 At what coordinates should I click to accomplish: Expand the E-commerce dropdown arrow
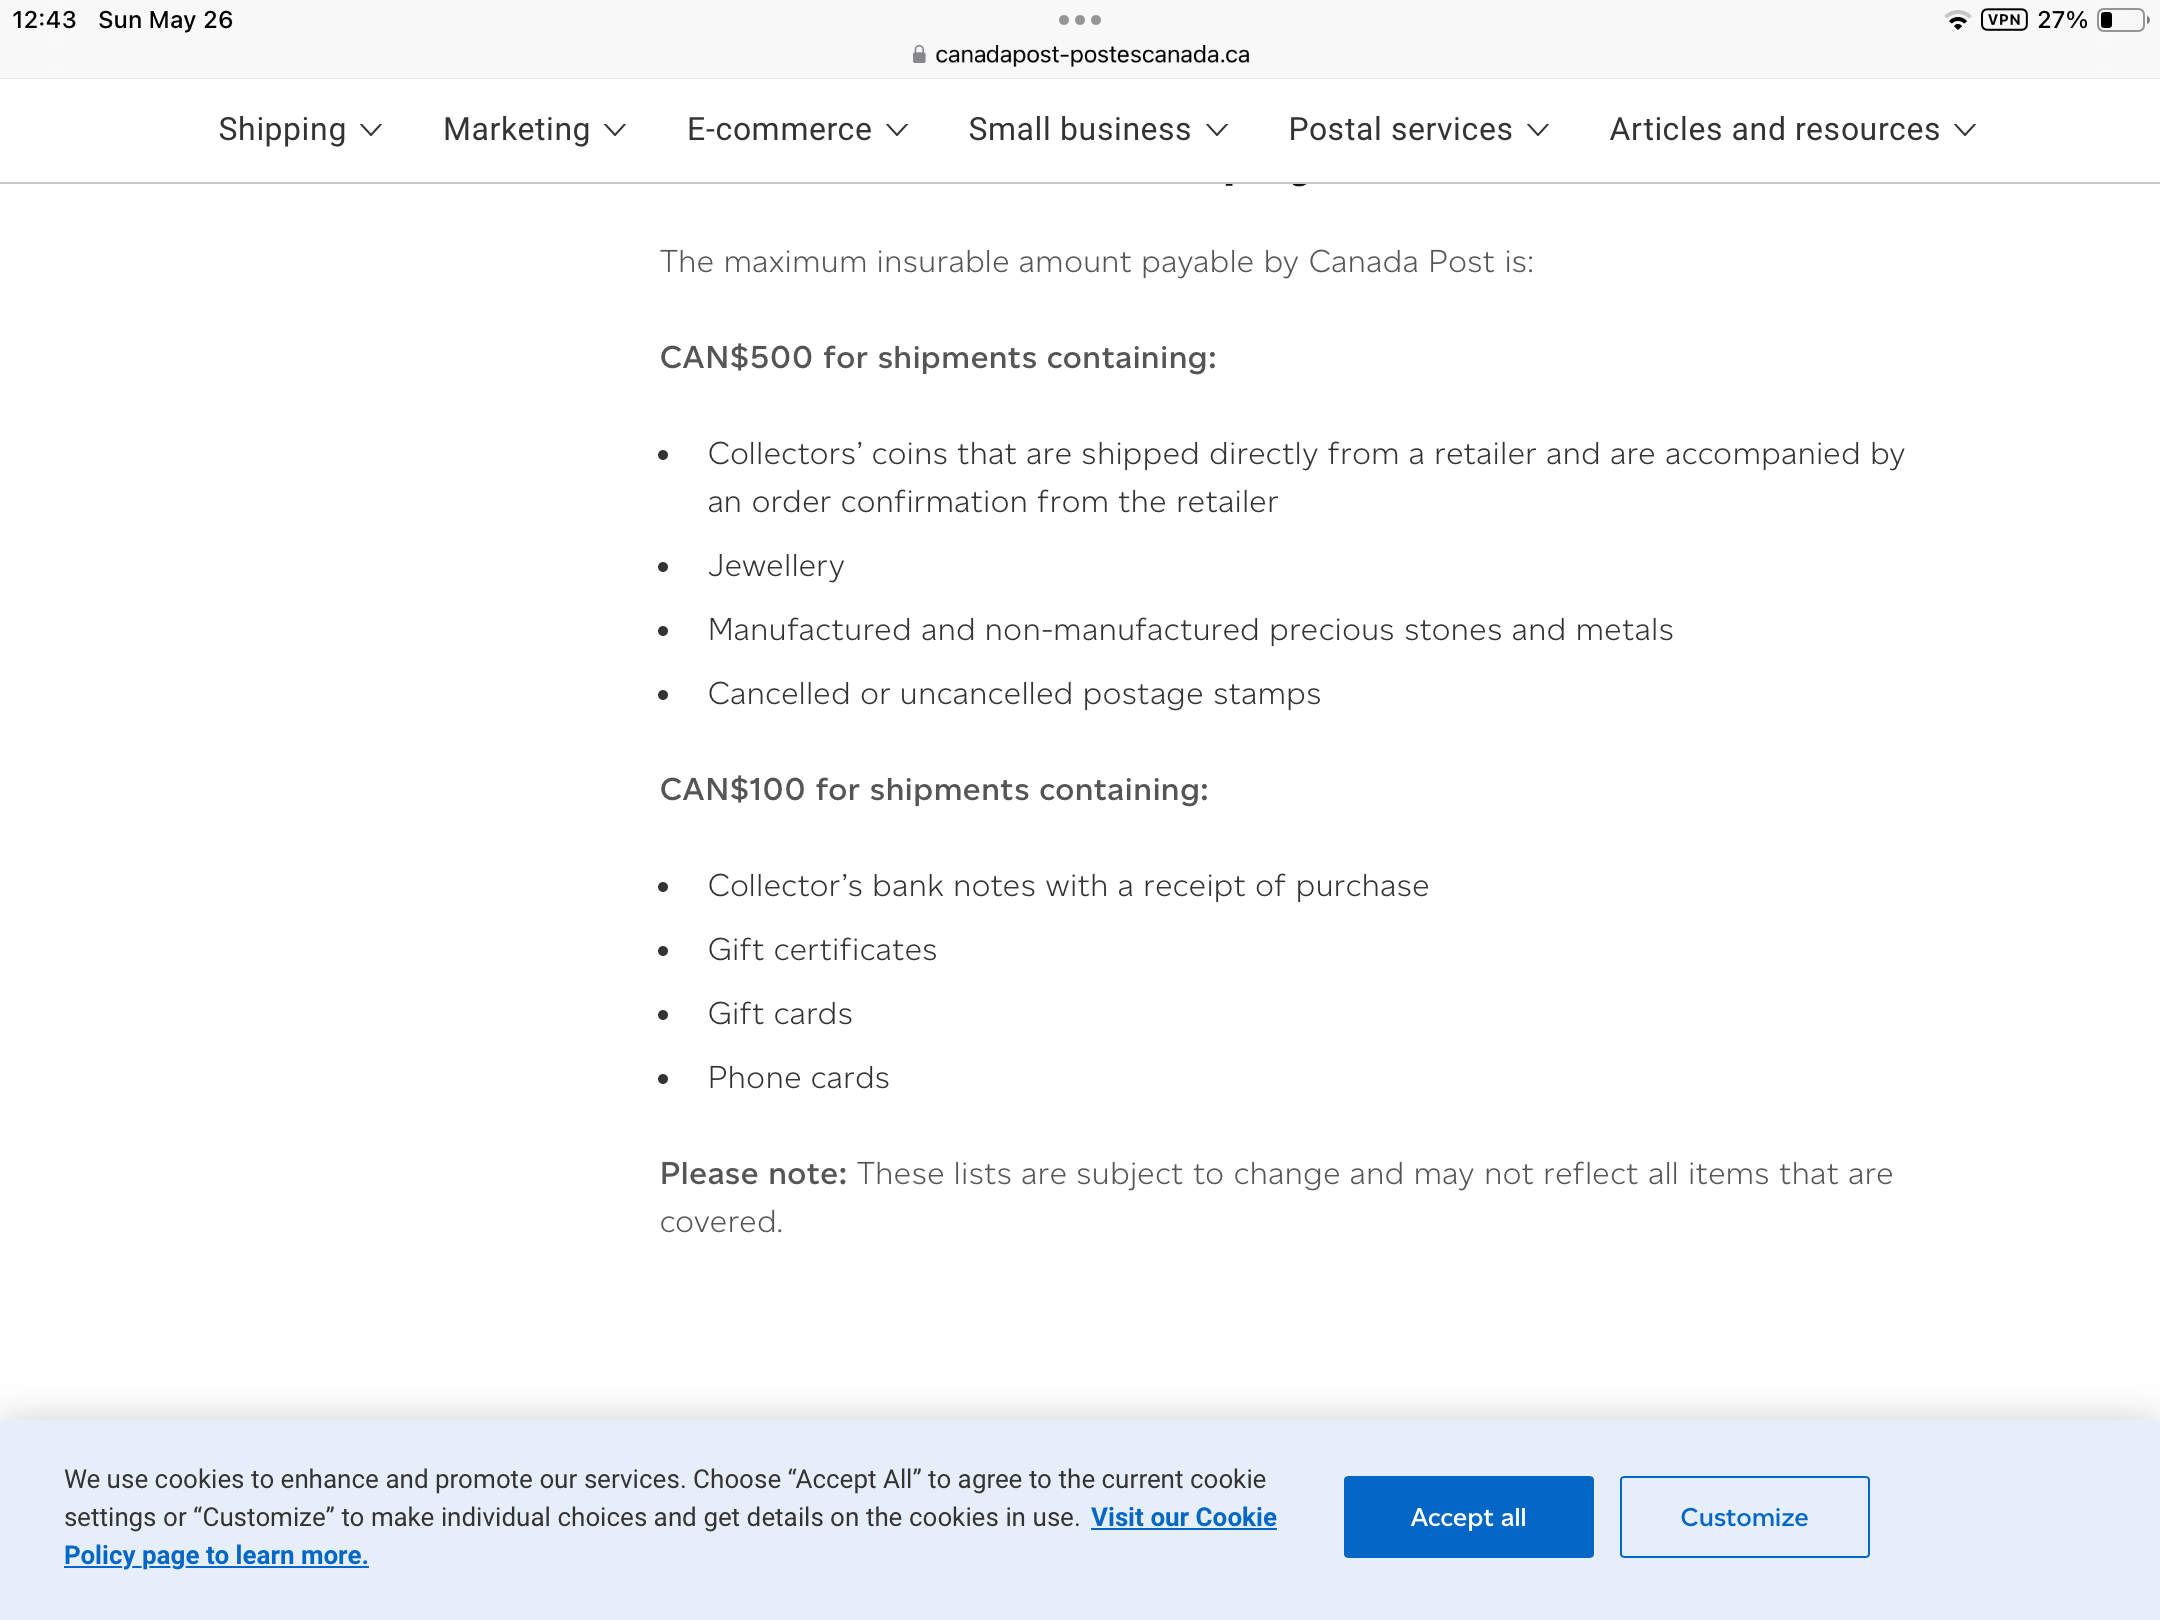tap(898, 130)
